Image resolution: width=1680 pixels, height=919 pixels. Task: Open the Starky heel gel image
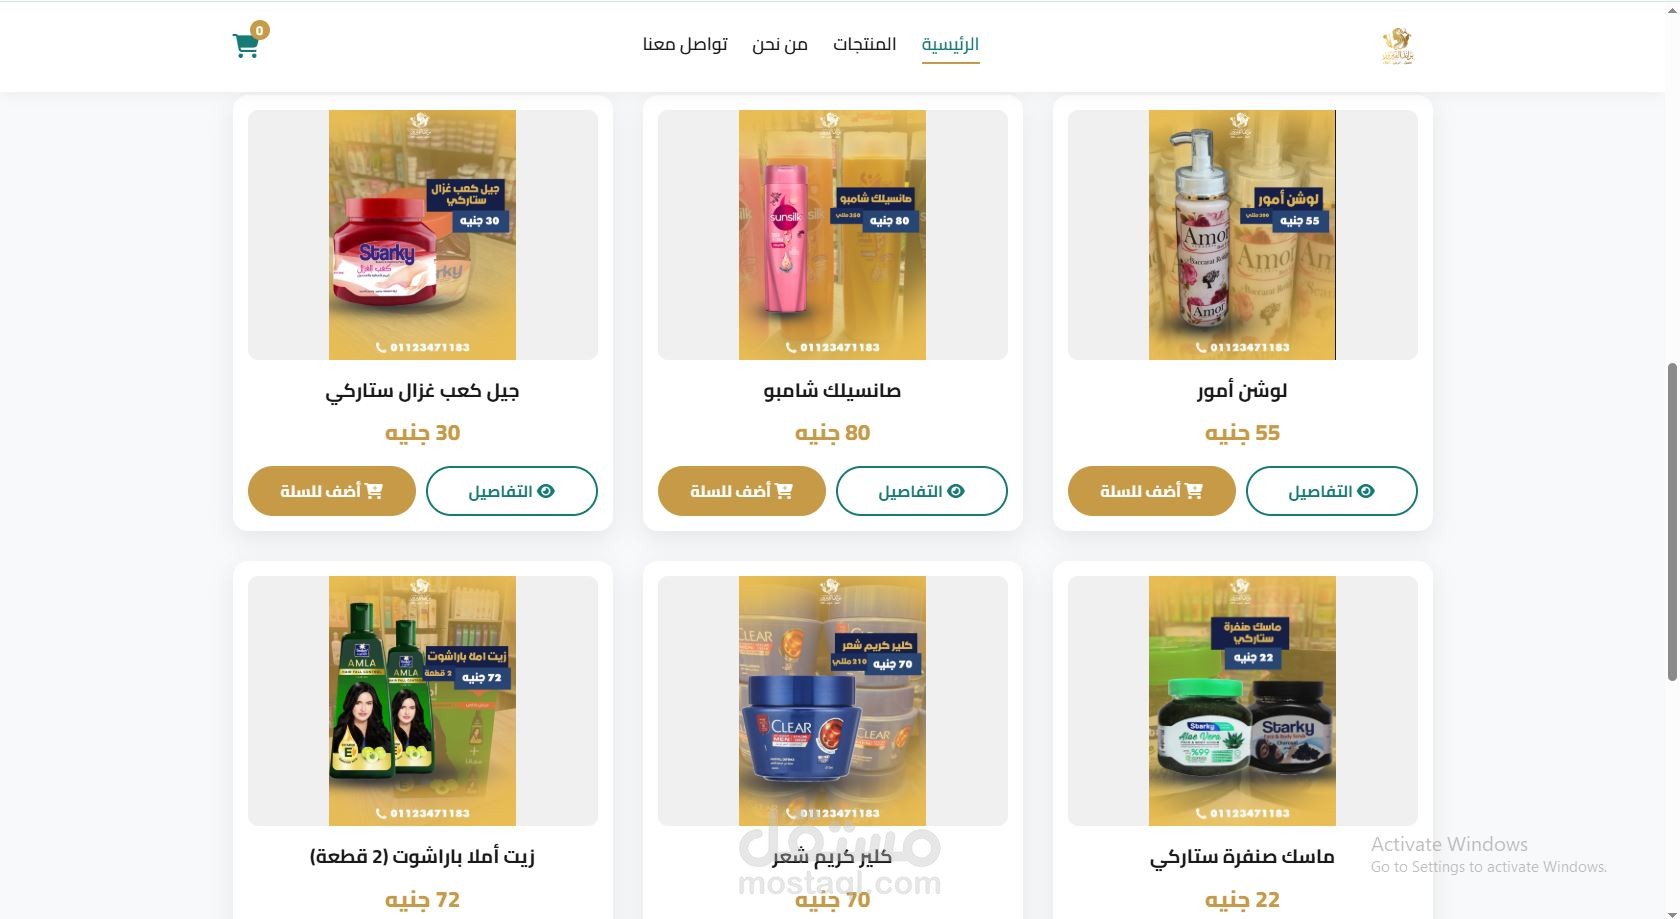click(x=422, y=235)
